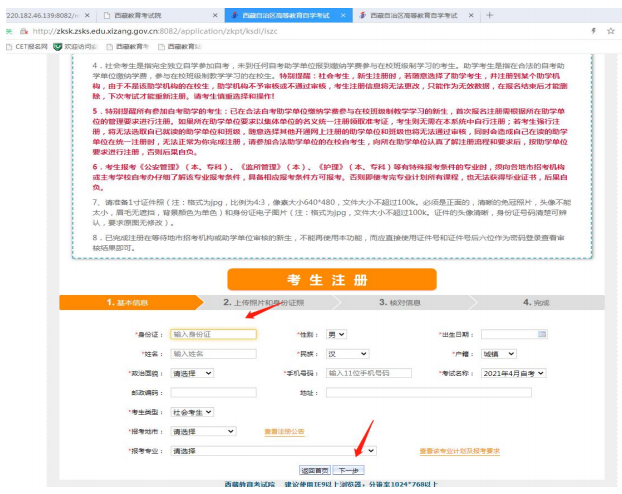
Task: Open a new browser tab with plus icon
Action: [x=489, y=16]
